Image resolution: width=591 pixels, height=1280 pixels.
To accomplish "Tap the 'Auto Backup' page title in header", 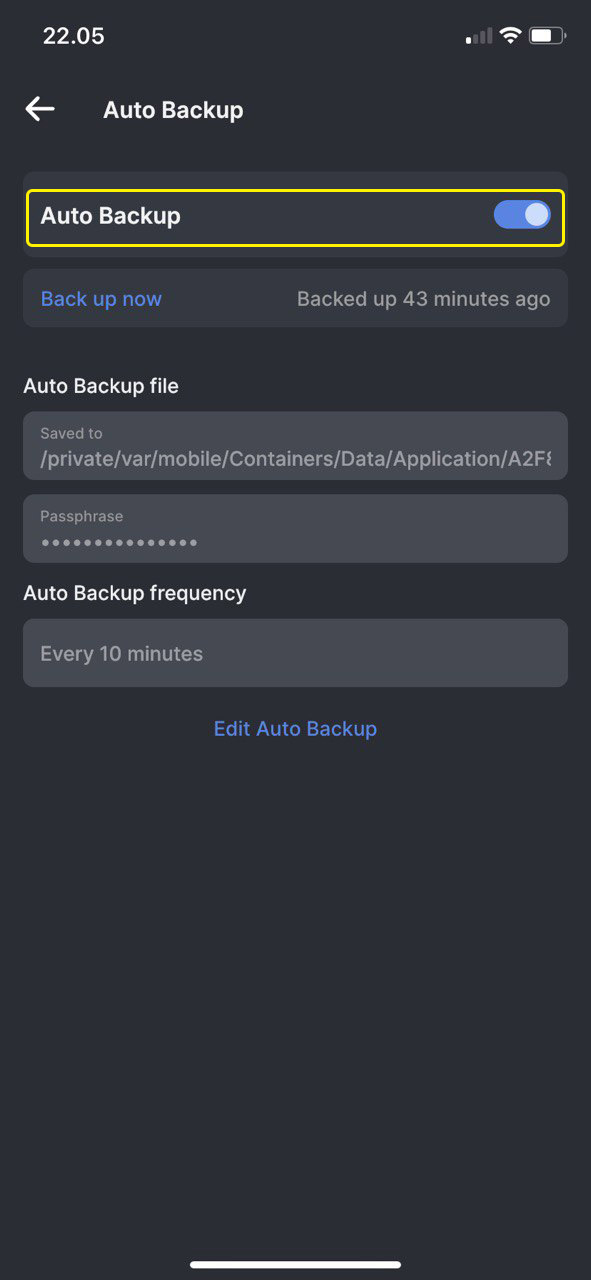I will pos(173,110).
